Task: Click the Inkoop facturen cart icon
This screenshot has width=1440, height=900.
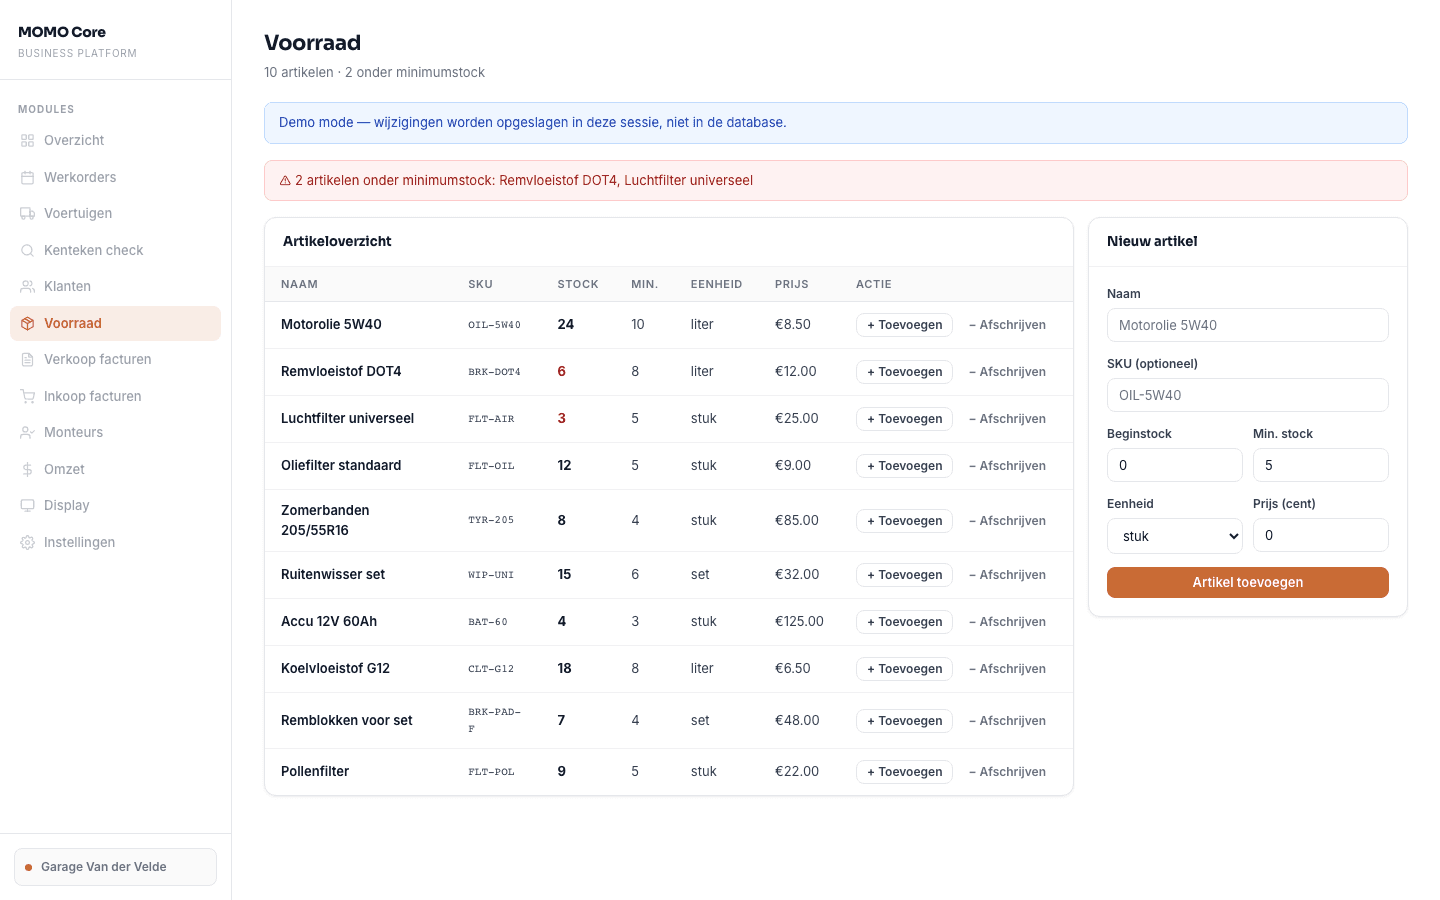Action: point(28,397)
